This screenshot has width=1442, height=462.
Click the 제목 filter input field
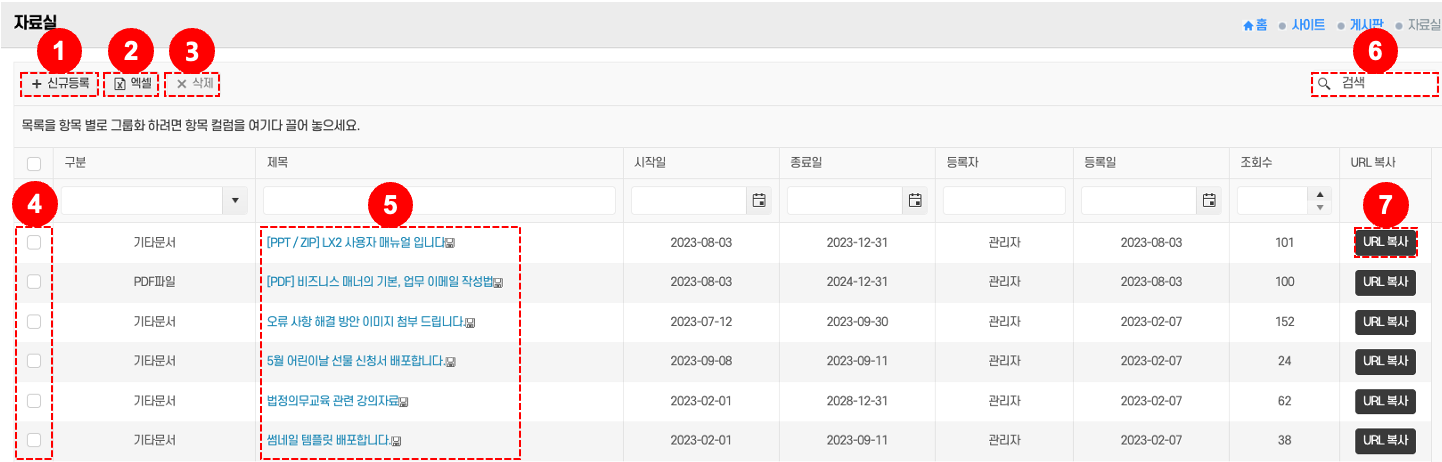[x=439, y=201]
